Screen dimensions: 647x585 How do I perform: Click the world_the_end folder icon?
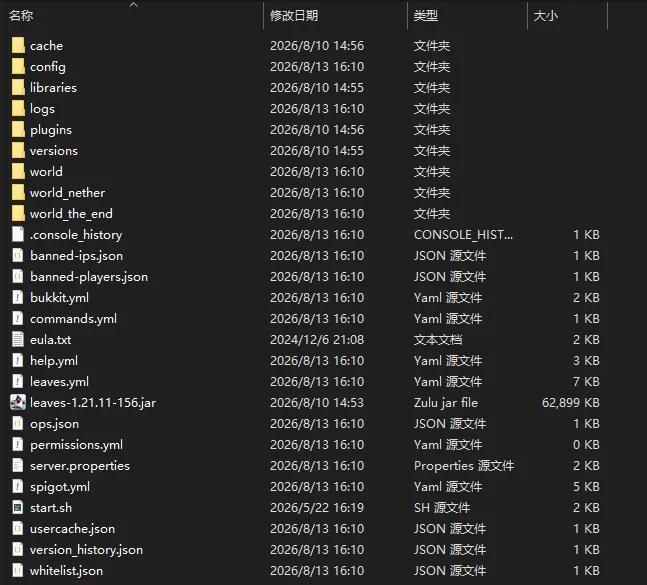point(18,214)
